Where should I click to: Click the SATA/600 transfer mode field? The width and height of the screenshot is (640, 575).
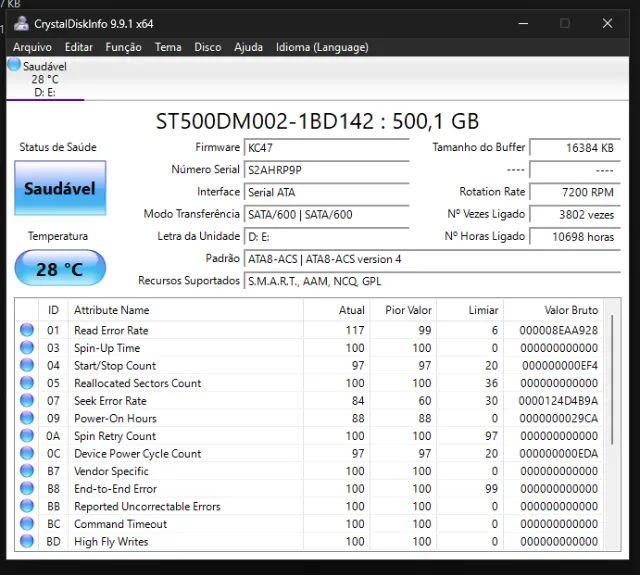tap(327, 214)
